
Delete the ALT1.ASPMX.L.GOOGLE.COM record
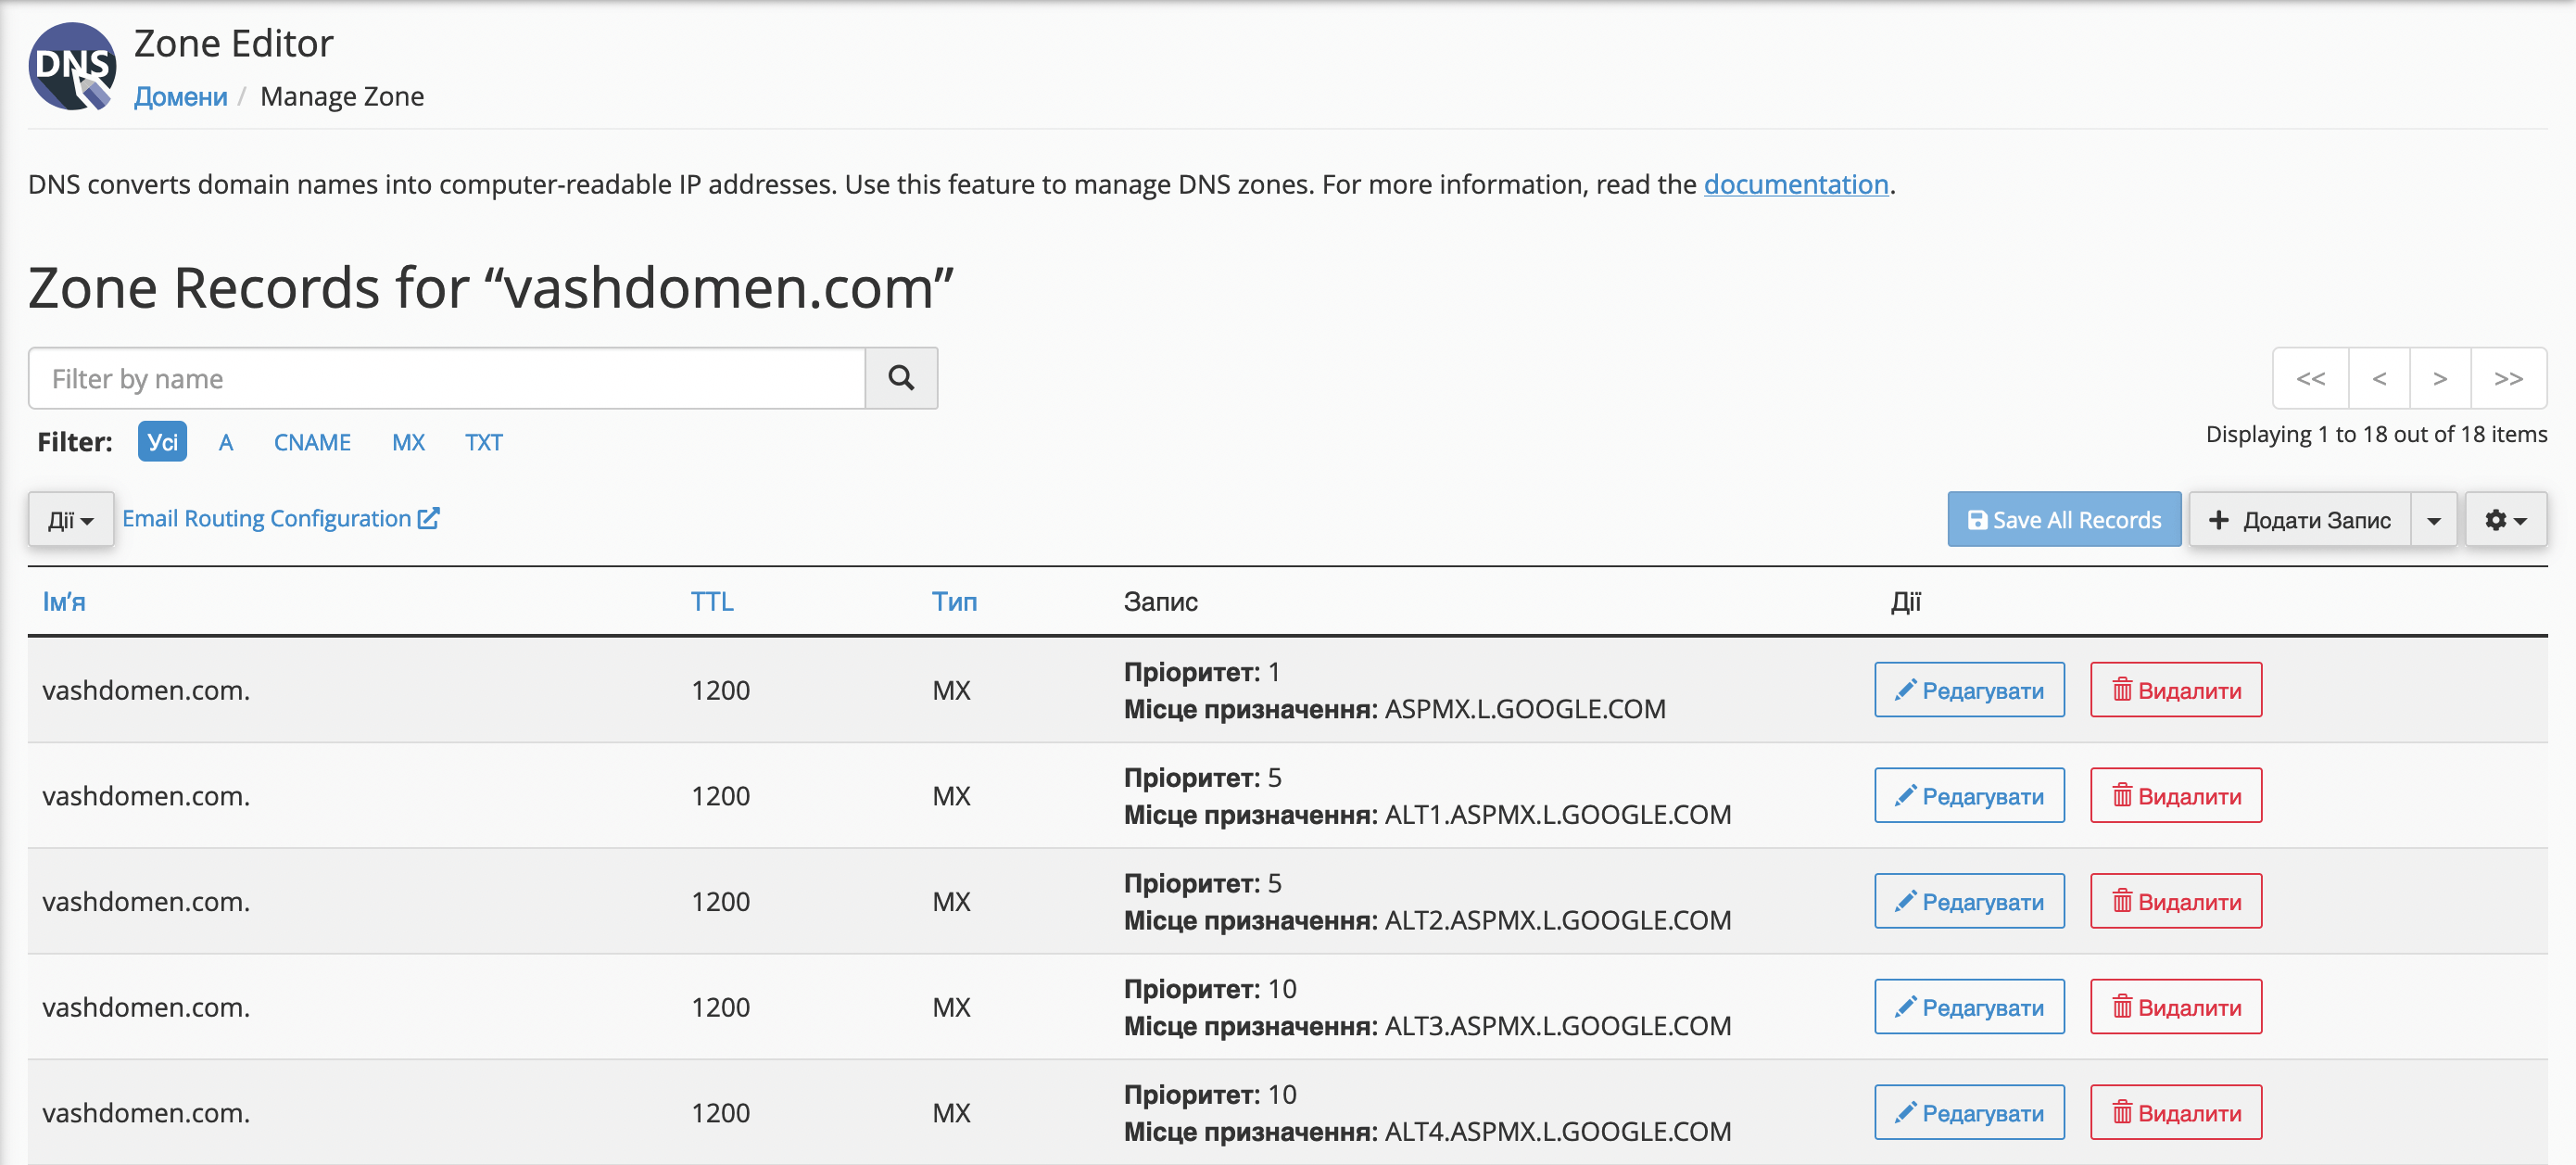point(2176,796)
